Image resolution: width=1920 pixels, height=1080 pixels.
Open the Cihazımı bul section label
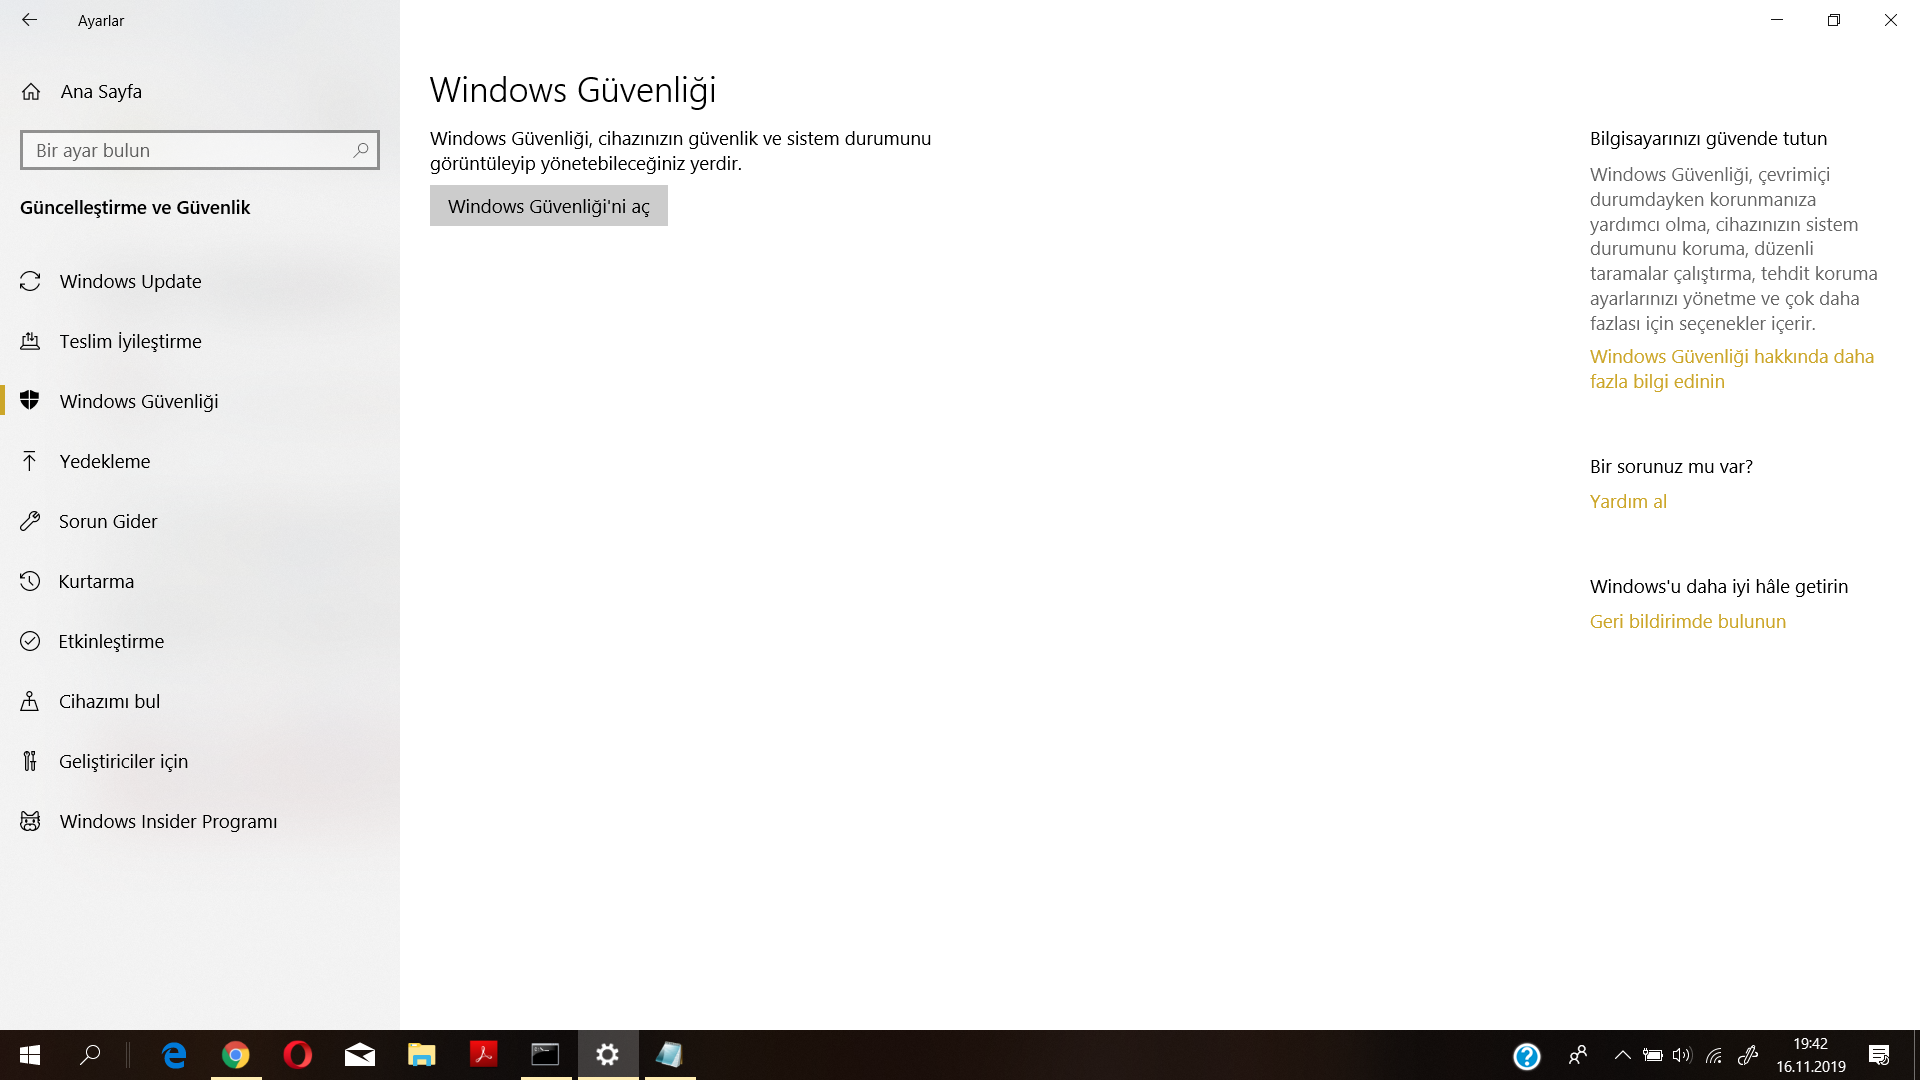point(110,701)
